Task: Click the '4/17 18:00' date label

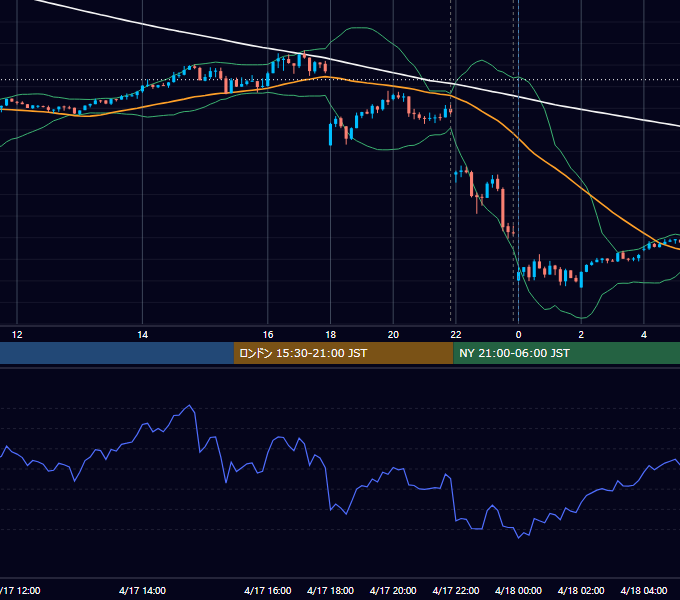Action: (x=330, y=590)
